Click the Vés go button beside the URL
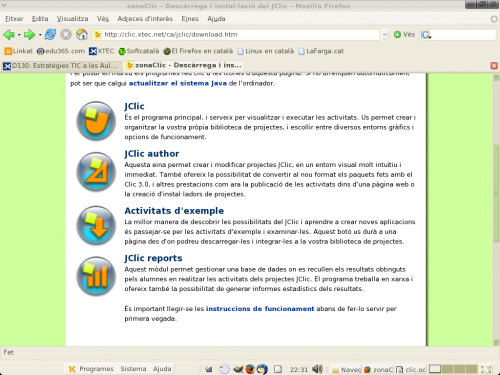Screen dimensions: 500x375 tap(404, 34)
